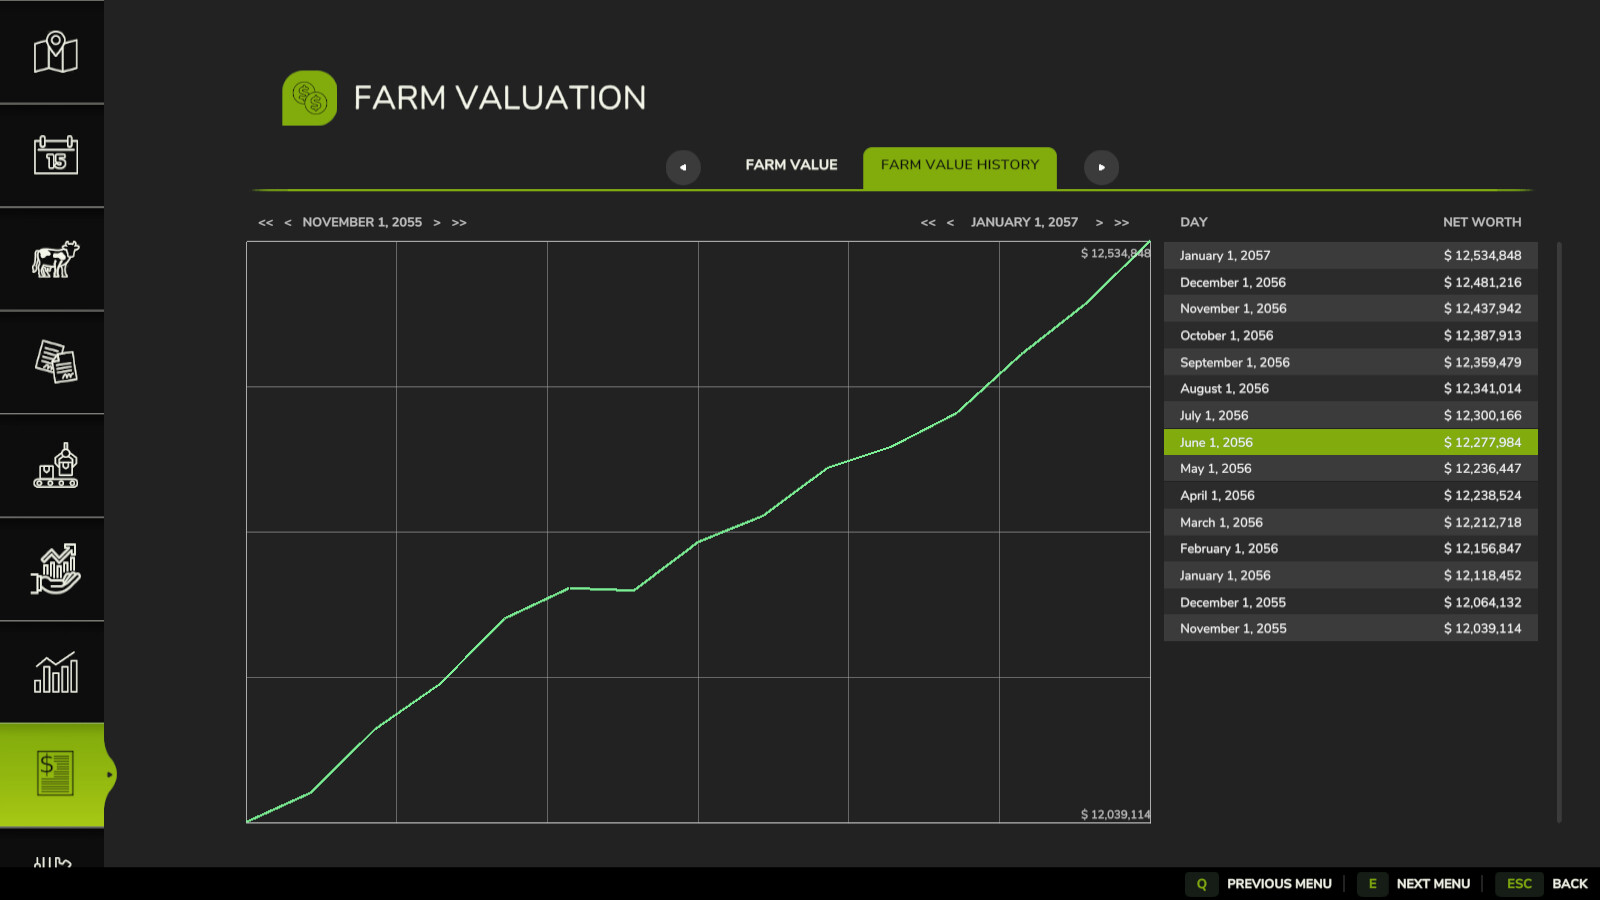
Task: Step end date back with < near January 1, 2057
Action: (x=950, y=222)
